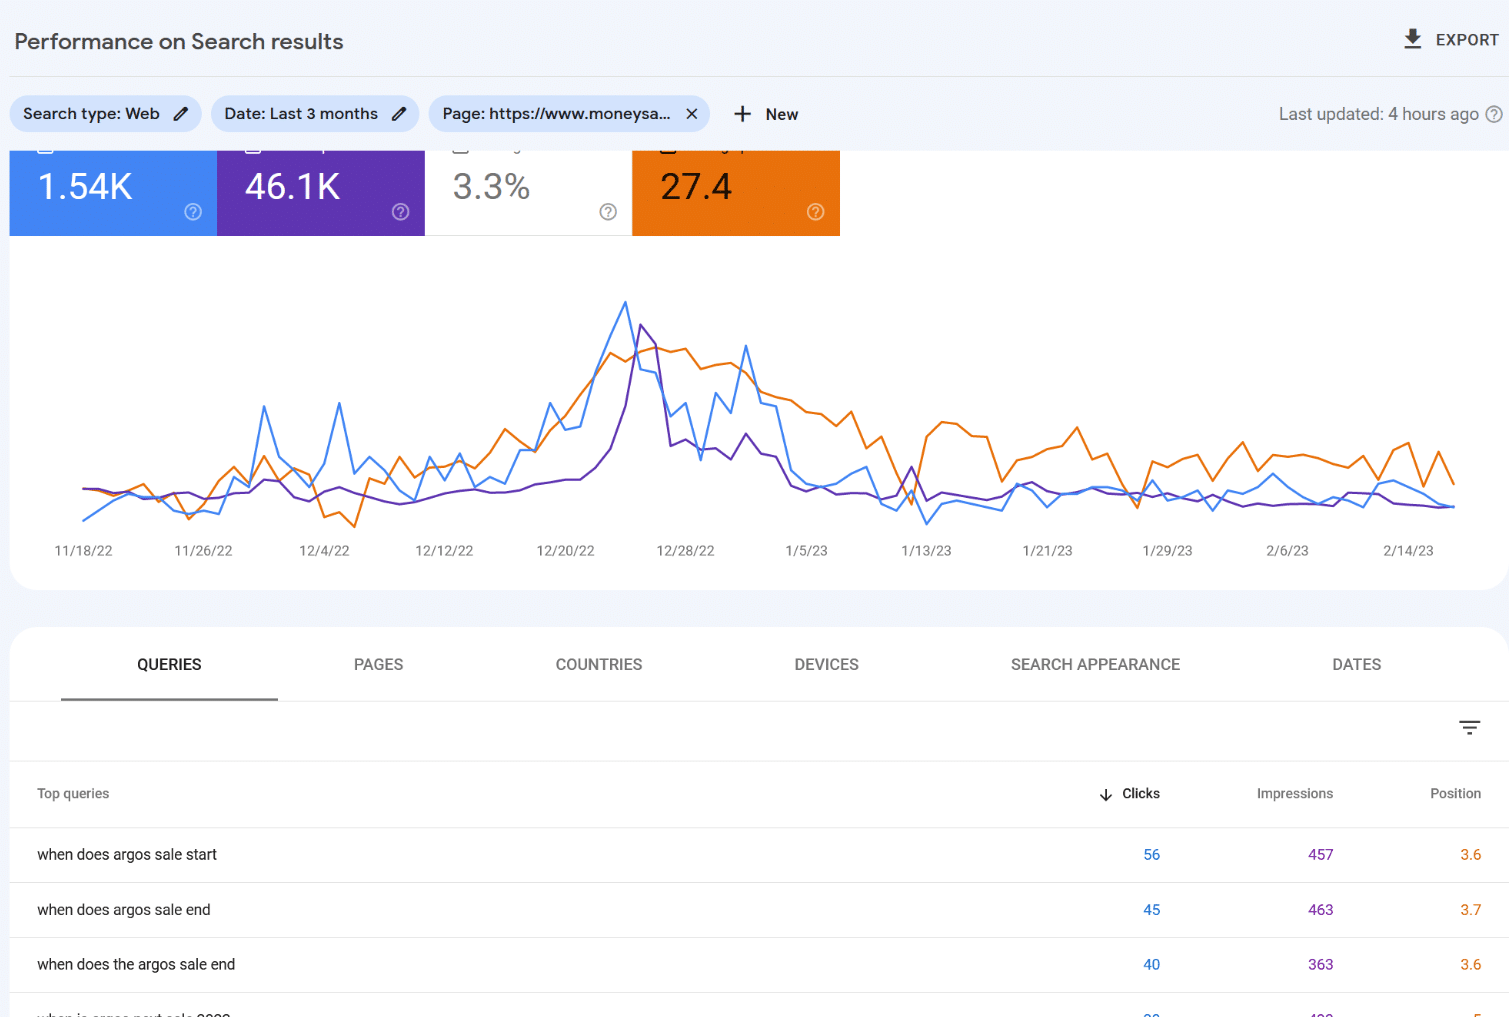Switch to the PAGES tab
The height and width of the screenshot is (1017, 1509).
coord(378,664)
